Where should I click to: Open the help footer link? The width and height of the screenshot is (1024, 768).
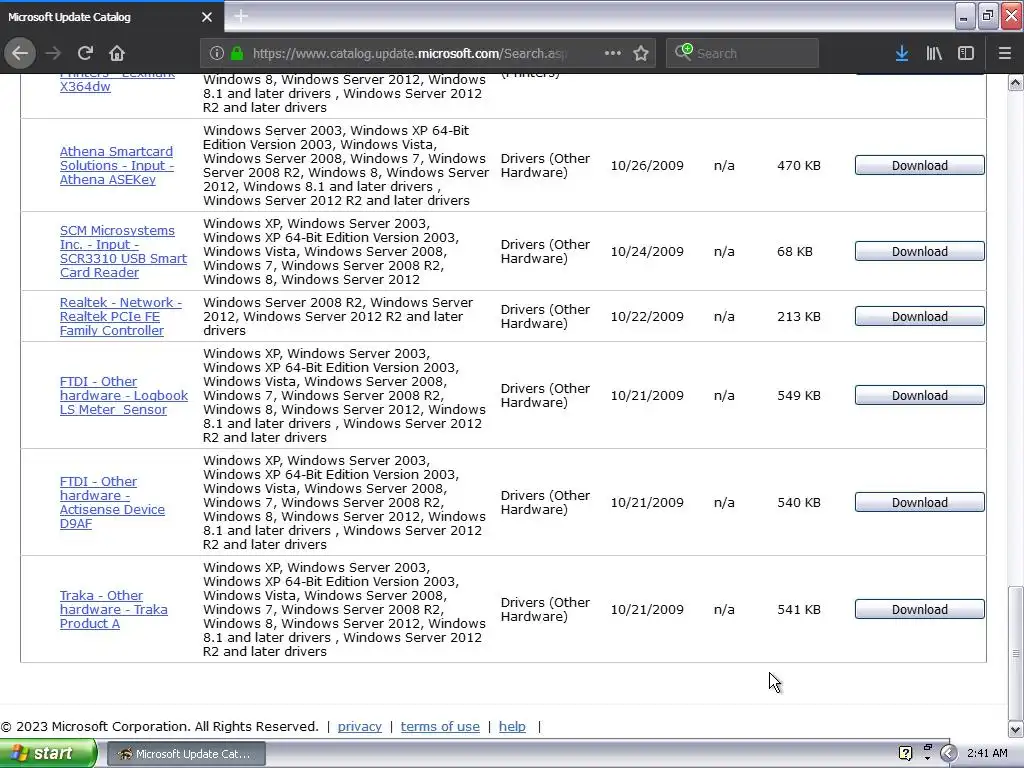coord(512,726)
